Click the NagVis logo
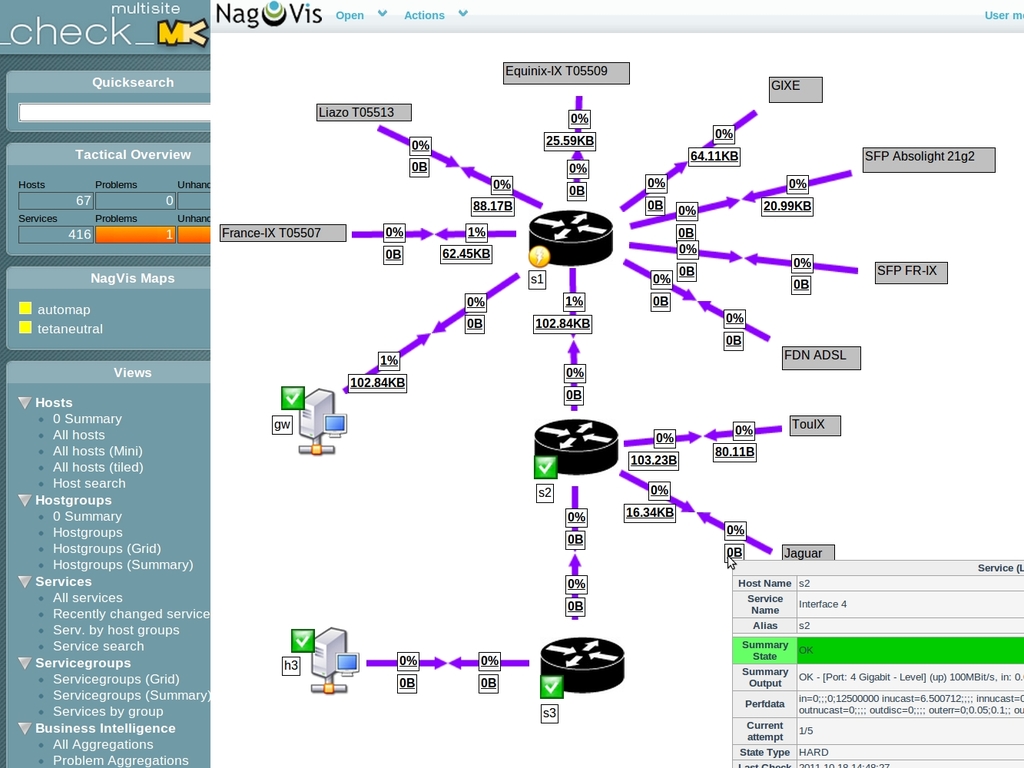This screenshot has height=768, width=1024. click(269, 14)
